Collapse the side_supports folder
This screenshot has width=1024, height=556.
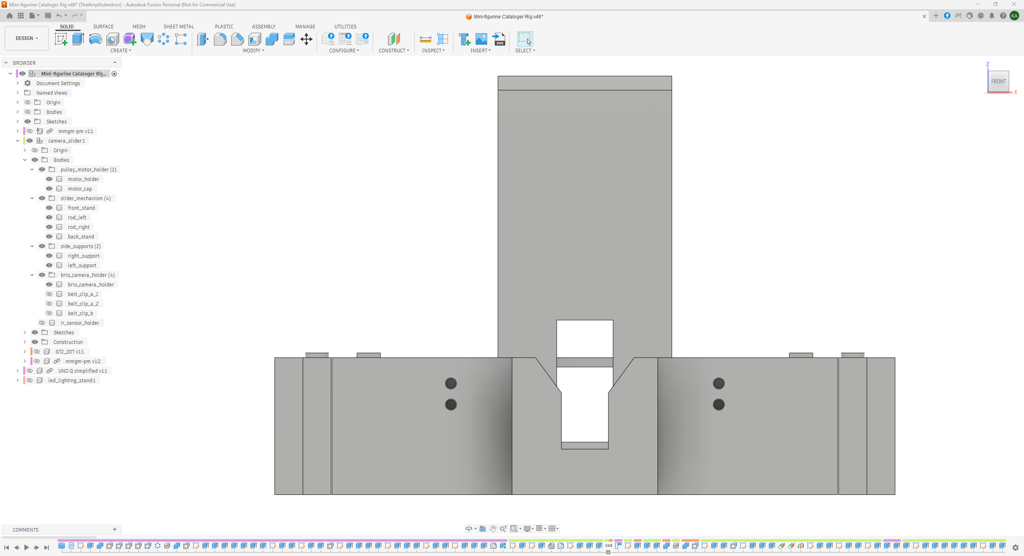tap(32, 246)
